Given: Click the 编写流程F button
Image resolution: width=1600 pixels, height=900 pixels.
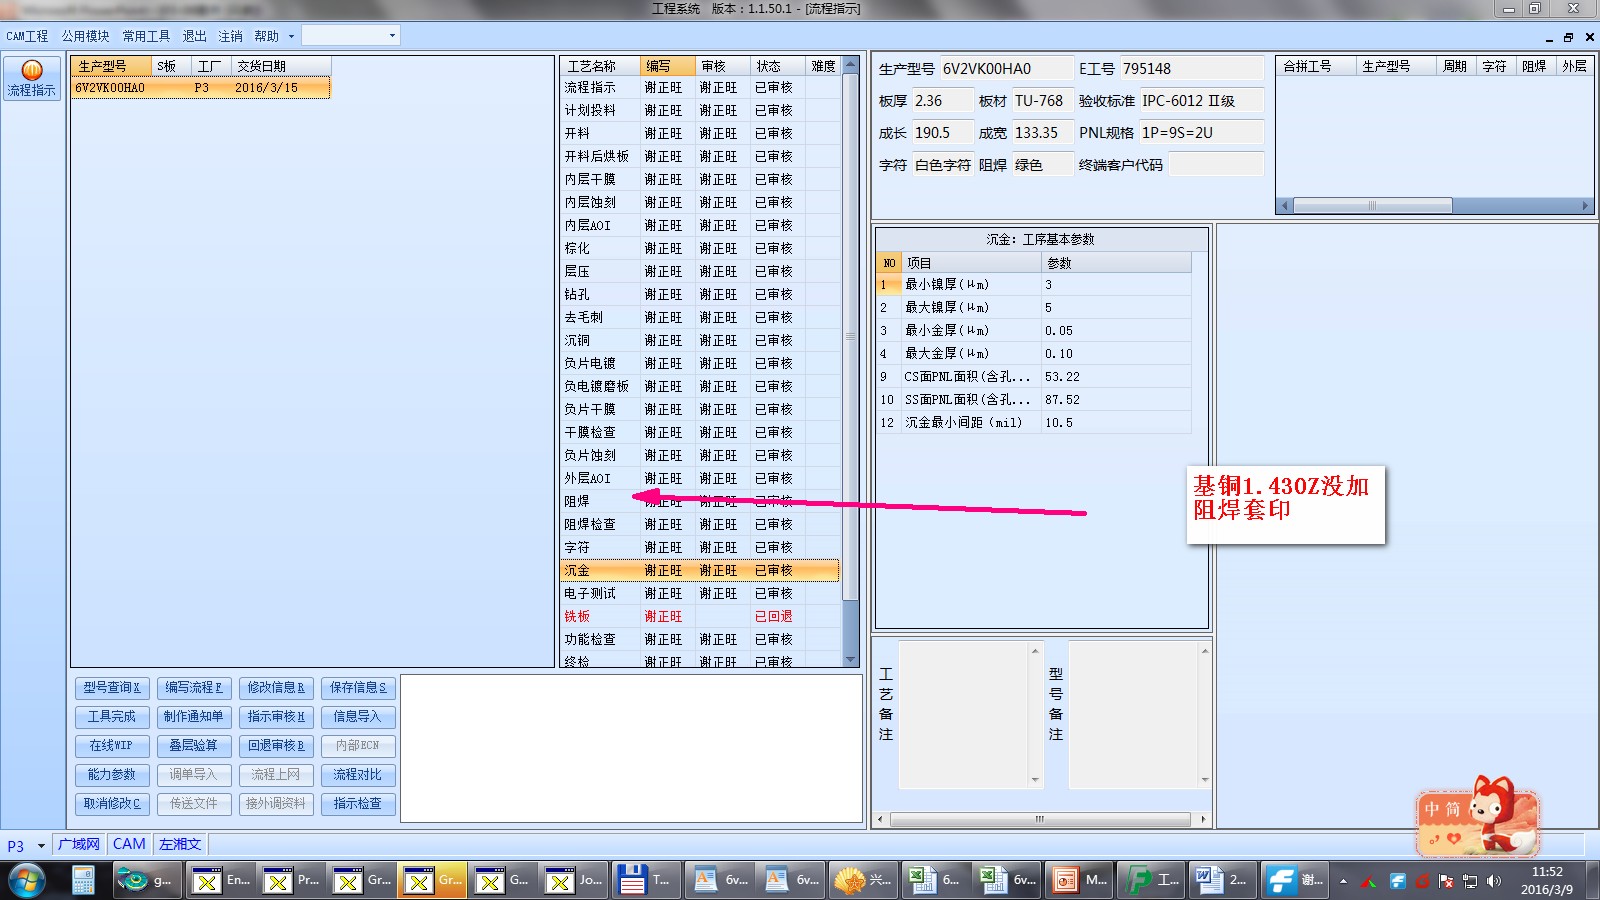Looking at the screenshot, I should click(194, 688).
